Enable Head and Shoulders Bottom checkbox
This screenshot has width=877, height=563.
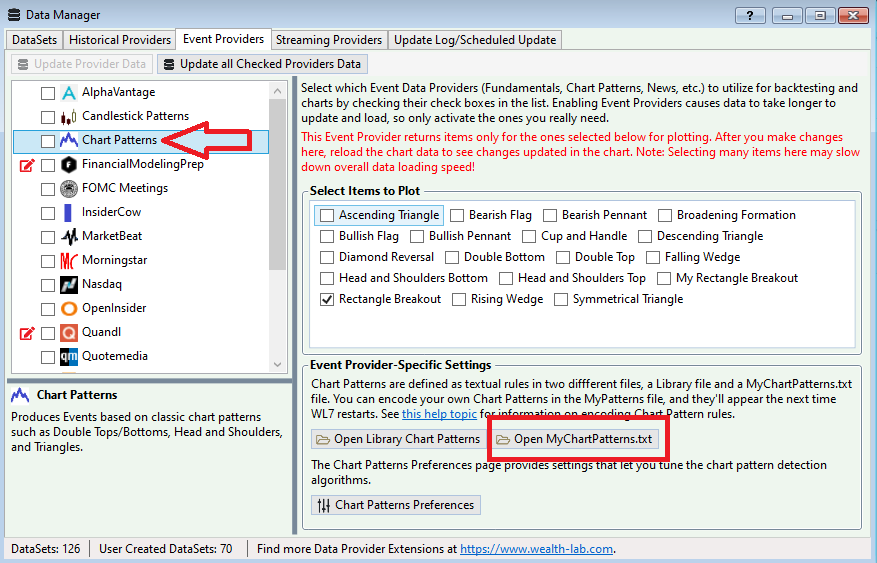click(x=327, y=278)
